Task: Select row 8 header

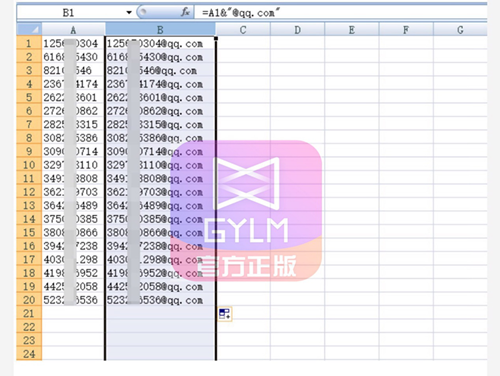Action: 29,138
